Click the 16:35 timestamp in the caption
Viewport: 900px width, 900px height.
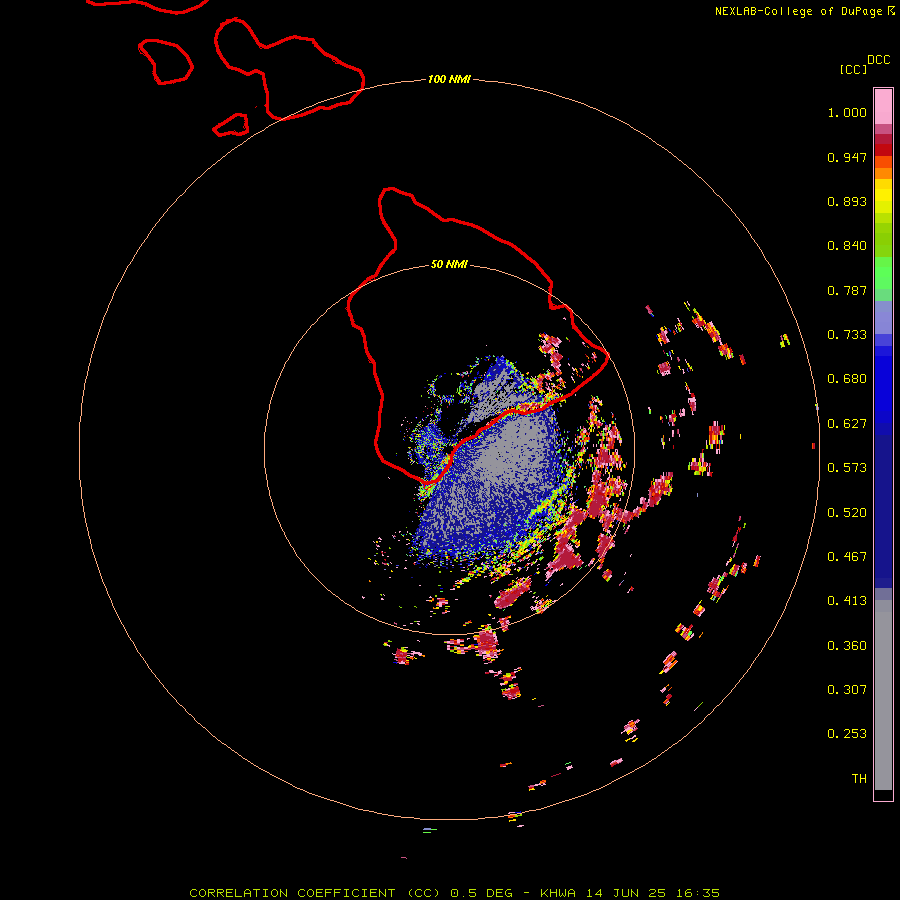(698, 893)
